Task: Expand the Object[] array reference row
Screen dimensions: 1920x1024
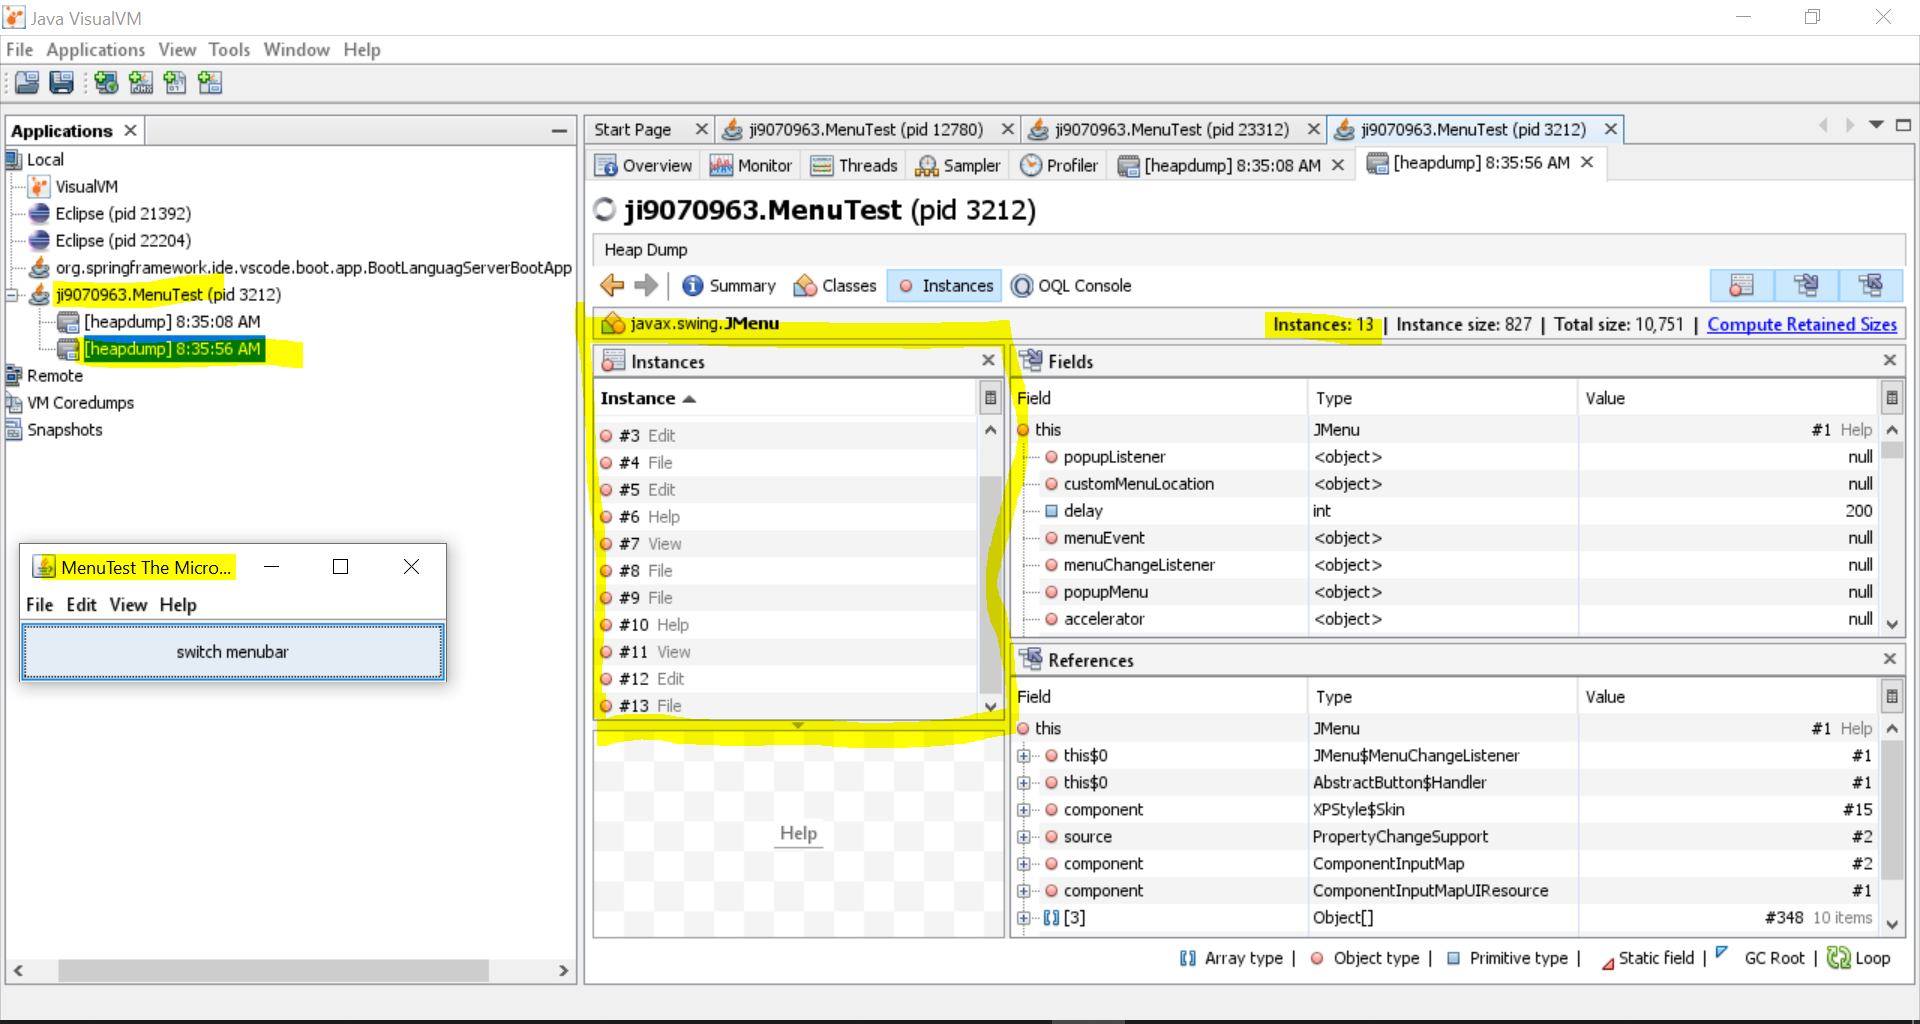Action: (1023, 918)
